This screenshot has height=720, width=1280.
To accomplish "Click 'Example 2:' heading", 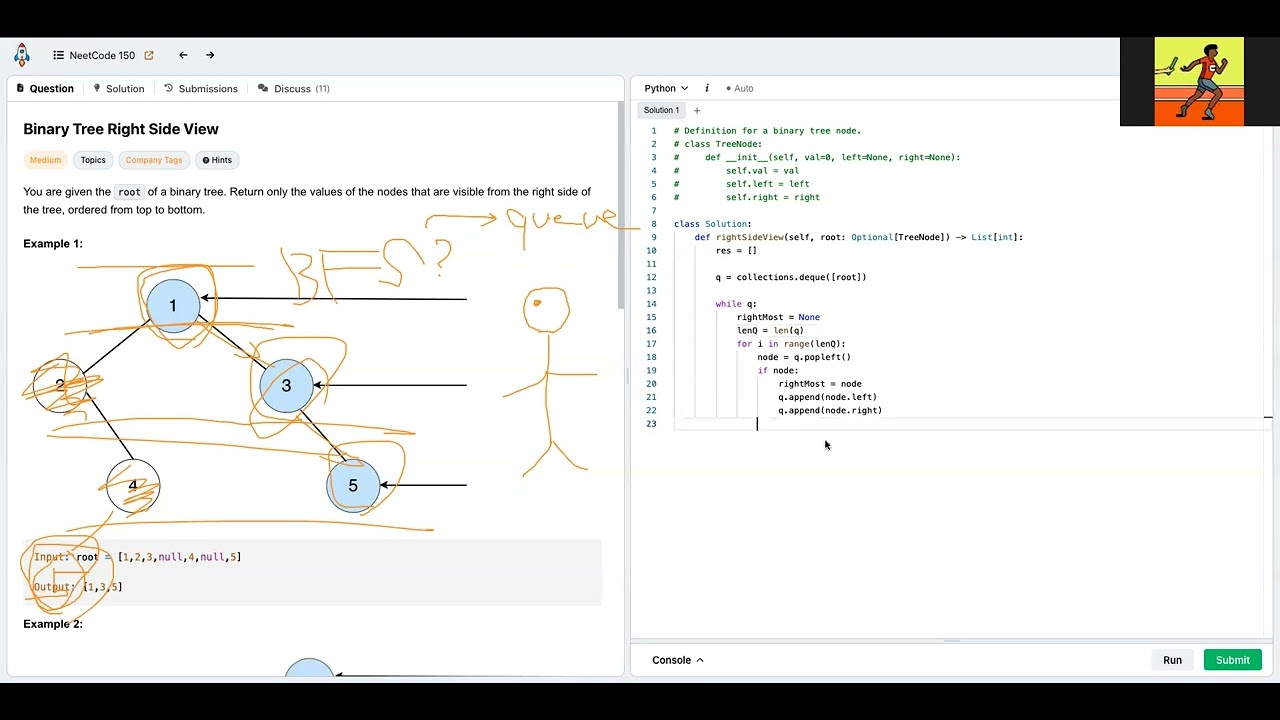I will (53, 624).
